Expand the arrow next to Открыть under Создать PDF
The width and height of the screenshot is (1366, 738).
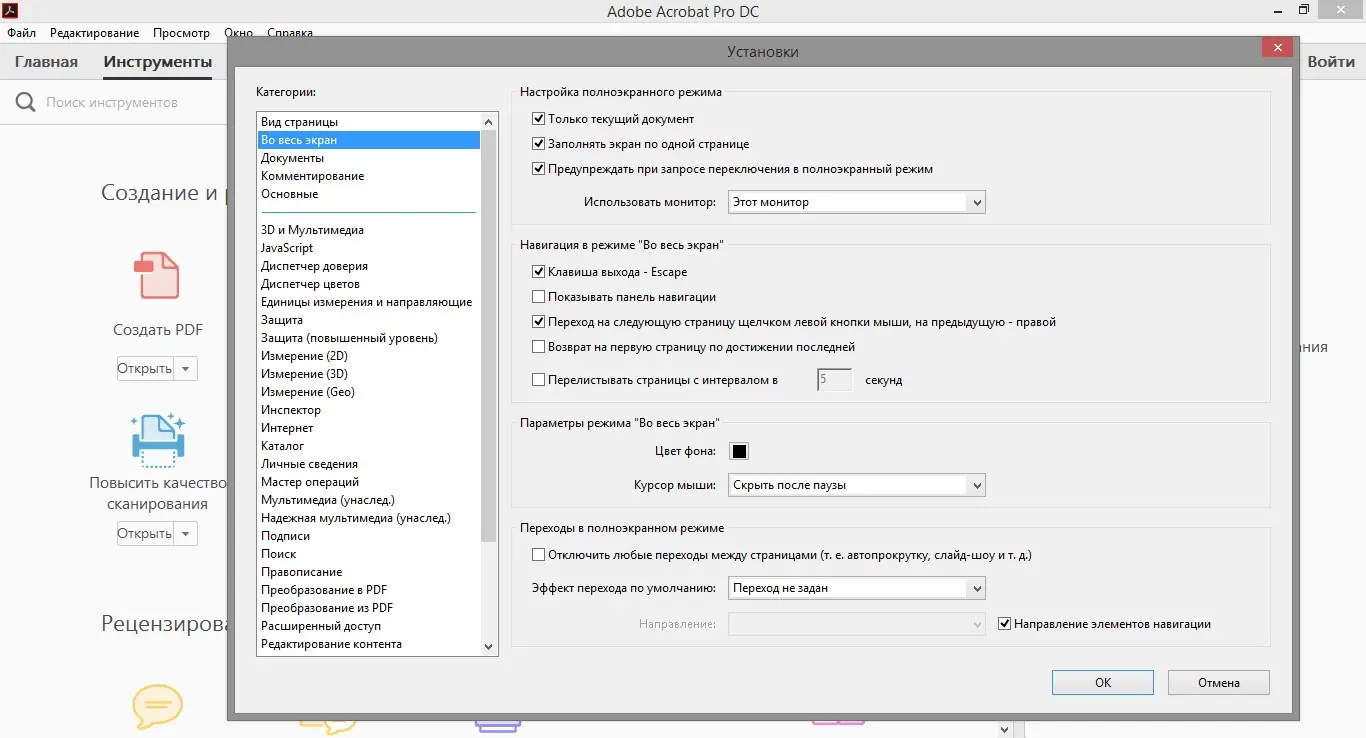point(185,369)
